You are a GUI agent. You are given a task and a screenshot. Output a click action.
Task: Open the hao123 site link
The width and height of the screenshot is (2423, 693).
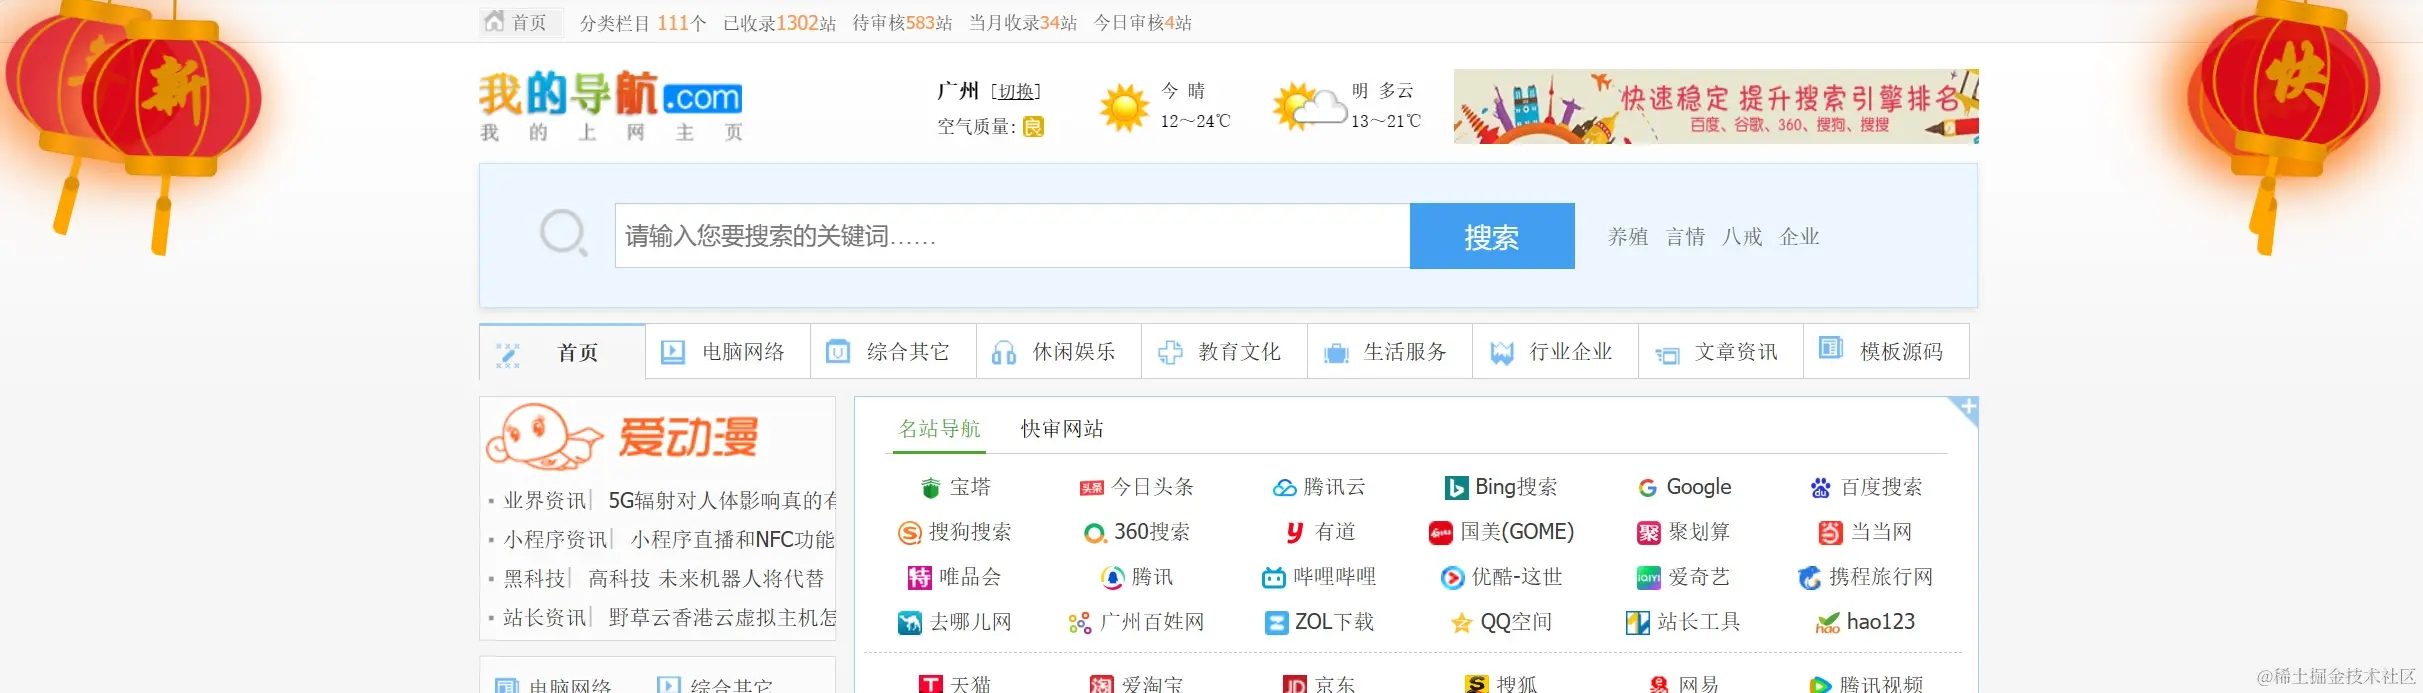coord(1865,623)
